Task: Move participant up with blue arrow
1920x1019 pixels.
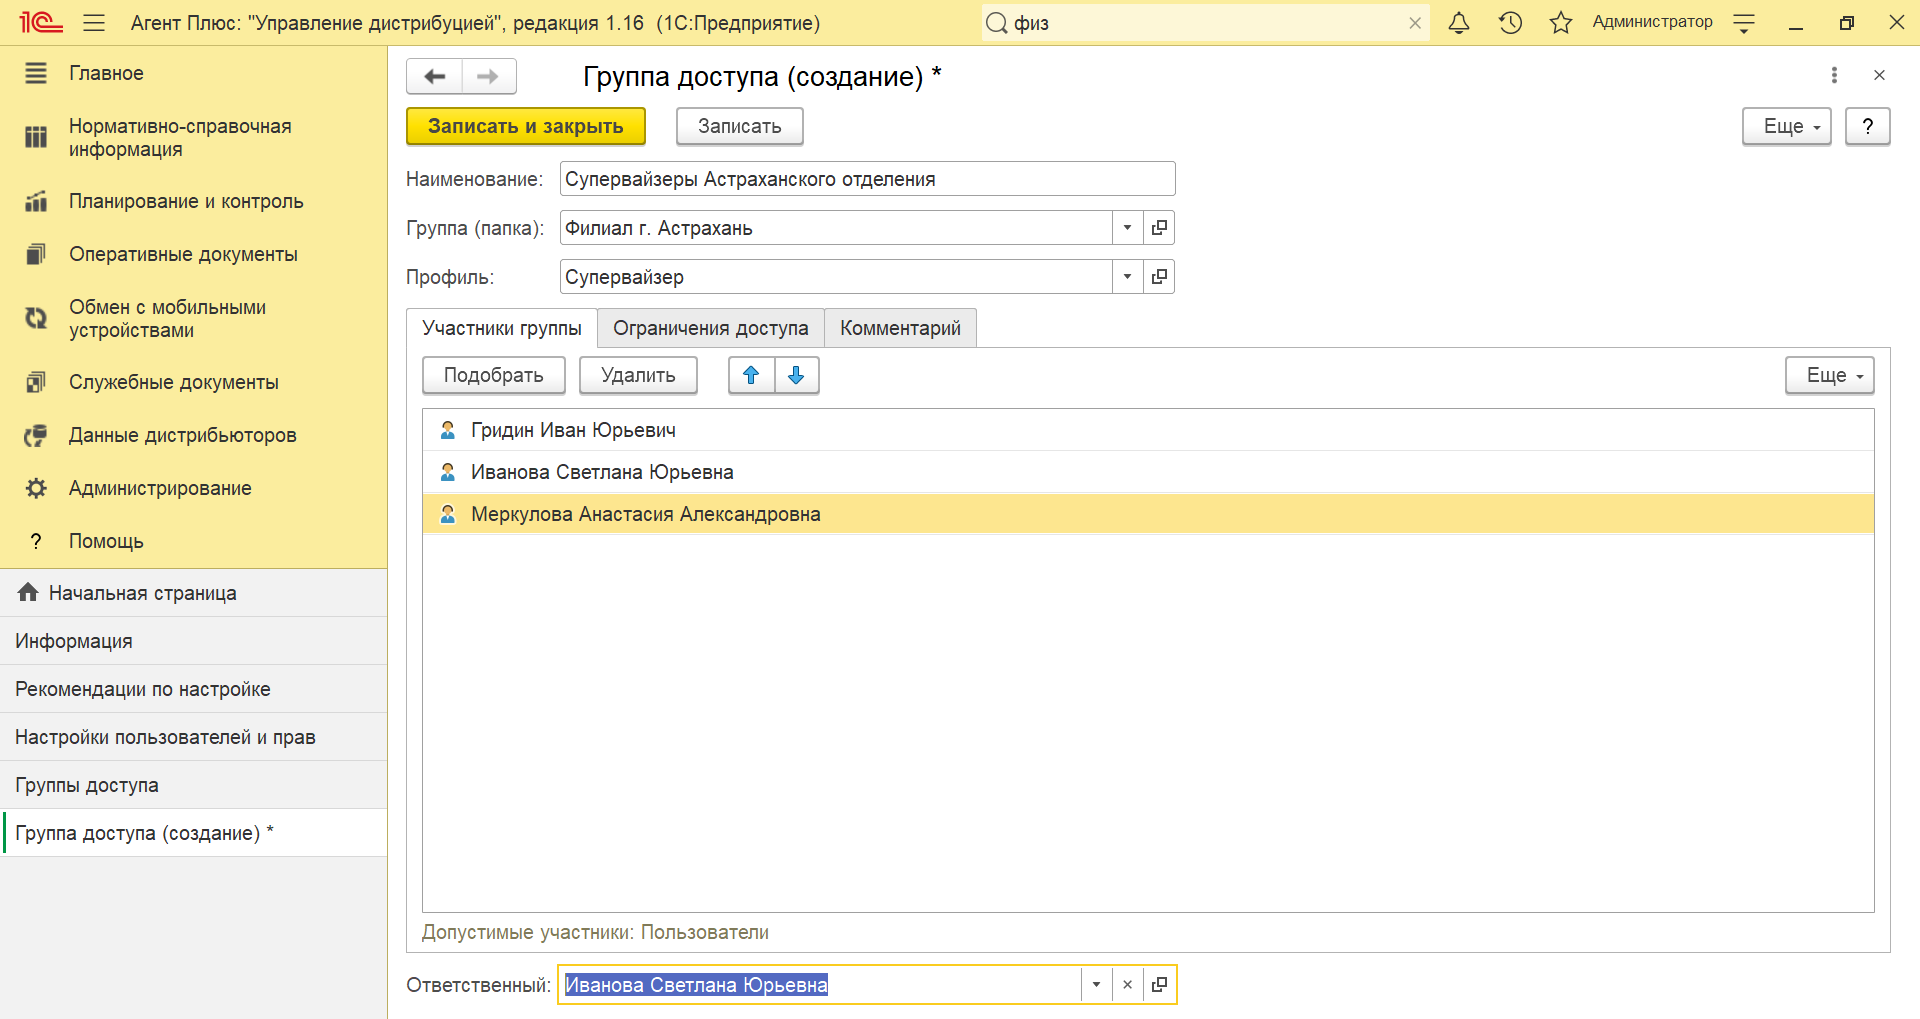Action: 752,375
